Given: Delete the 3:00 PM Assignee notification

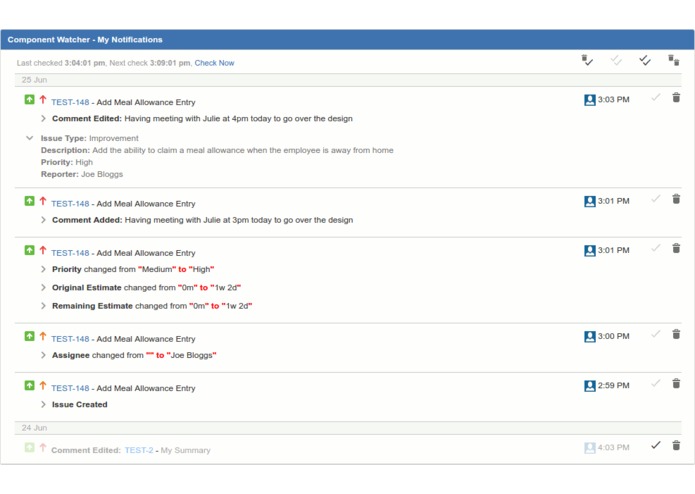Looking at the screenshot, I should (x=676, y=334).
